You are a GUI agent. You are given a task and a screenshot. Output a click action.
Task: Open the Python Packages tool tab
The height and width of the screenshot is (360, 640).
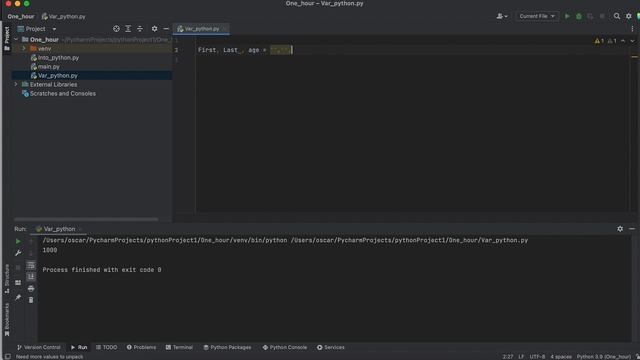coord(227,347)
